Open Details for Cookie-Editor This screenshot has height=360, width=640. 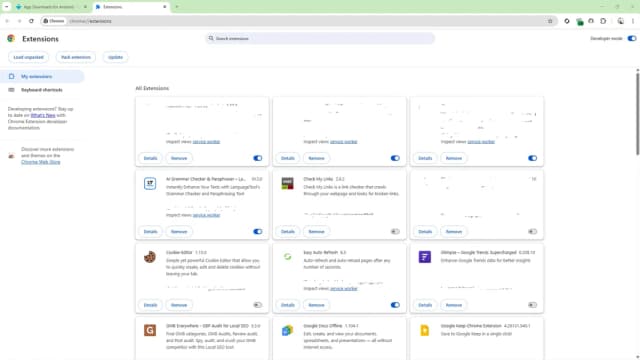coord(150,305)
